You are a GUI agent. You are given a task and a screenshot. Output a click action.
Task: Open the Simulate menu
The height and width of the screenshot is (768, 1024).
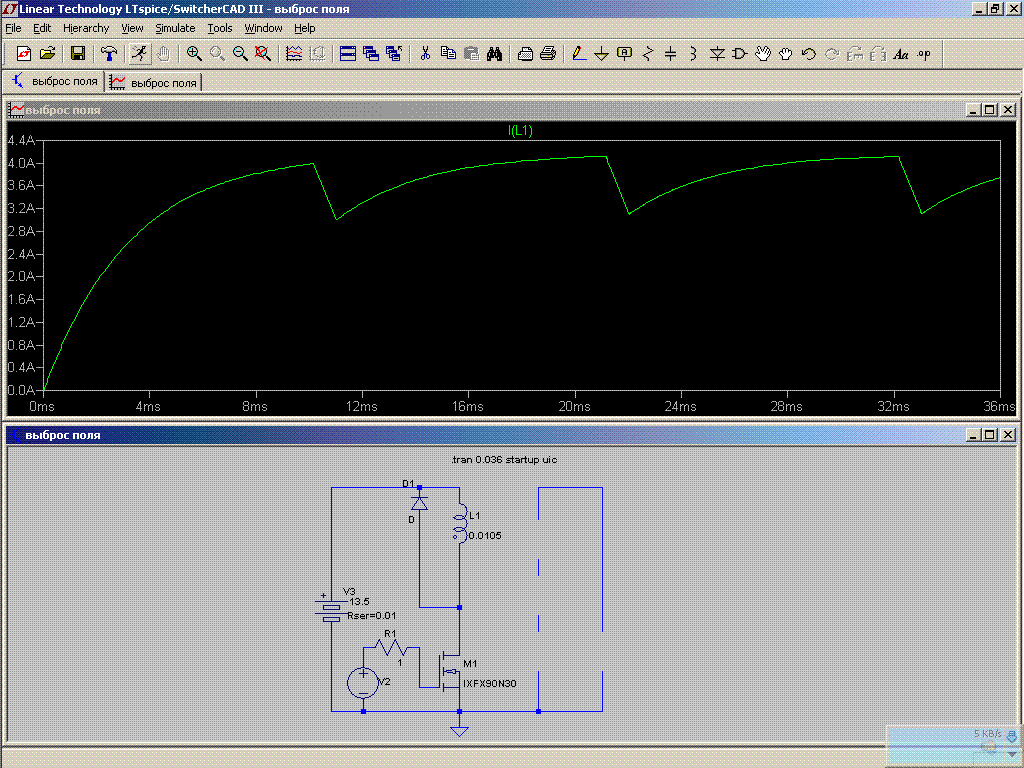click(x=175, y=28)
